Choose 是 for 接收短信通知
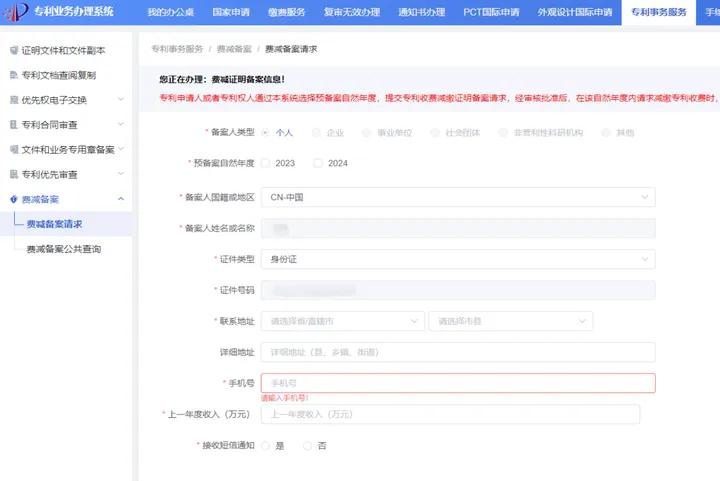720x481 pixels. point(265,446)
